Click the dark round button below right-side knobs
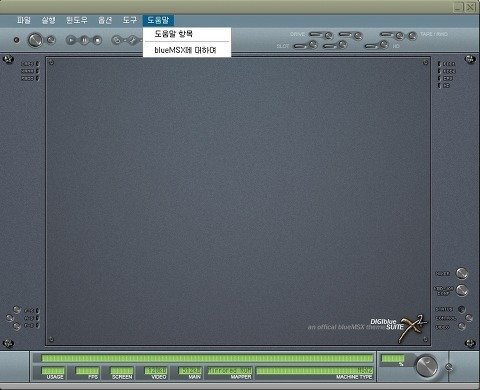Image resolution: width=480 pixels, height=390 pixels. 461,309
